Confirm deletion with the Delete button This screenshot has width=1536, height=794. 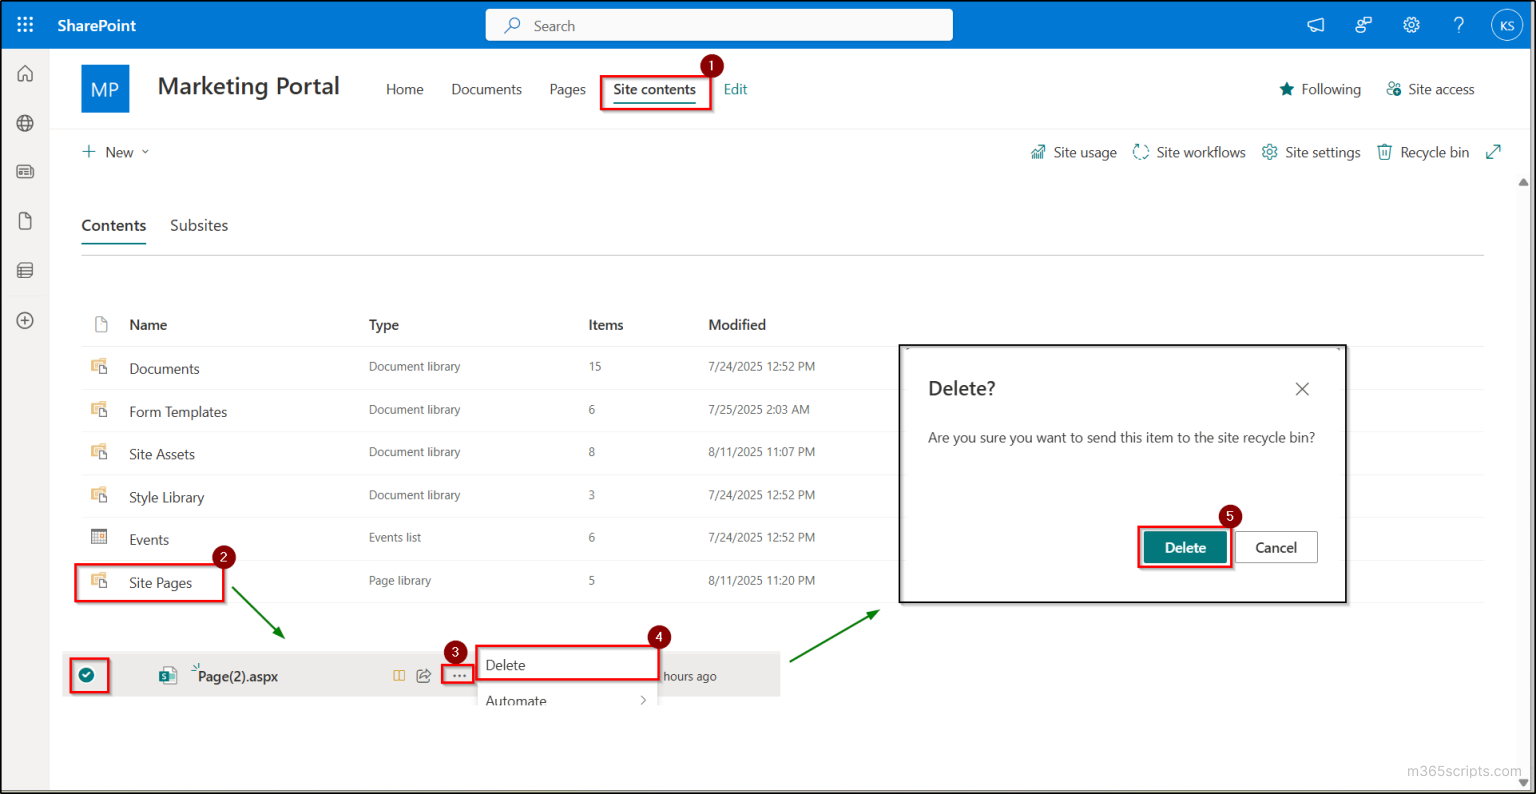[x=1184, y=547]
